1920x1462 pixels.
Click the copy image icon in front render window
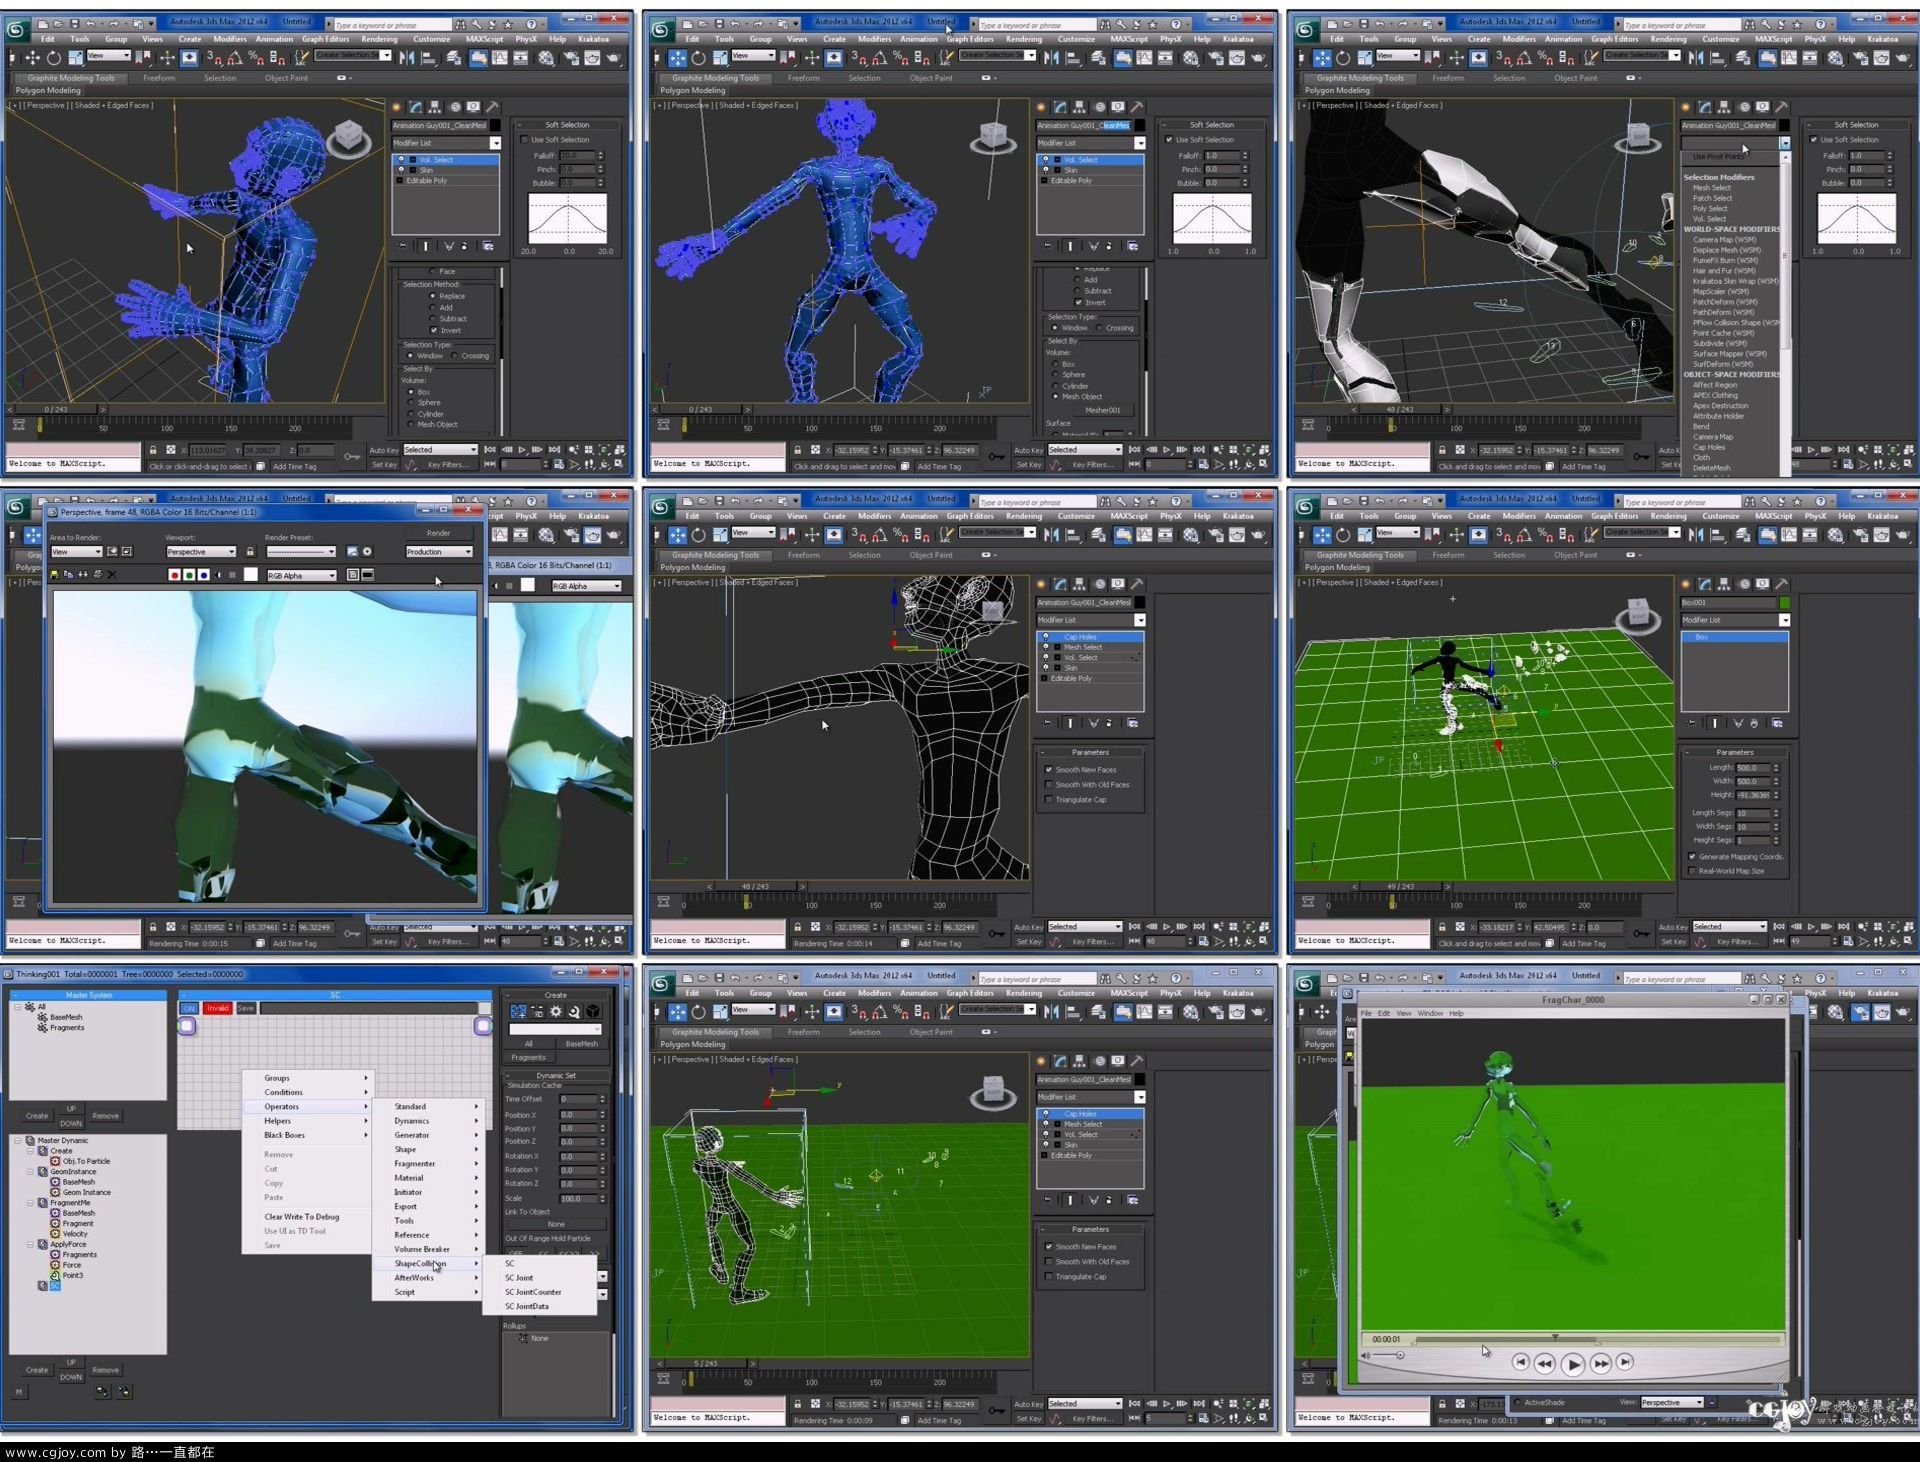click(68, 575)
